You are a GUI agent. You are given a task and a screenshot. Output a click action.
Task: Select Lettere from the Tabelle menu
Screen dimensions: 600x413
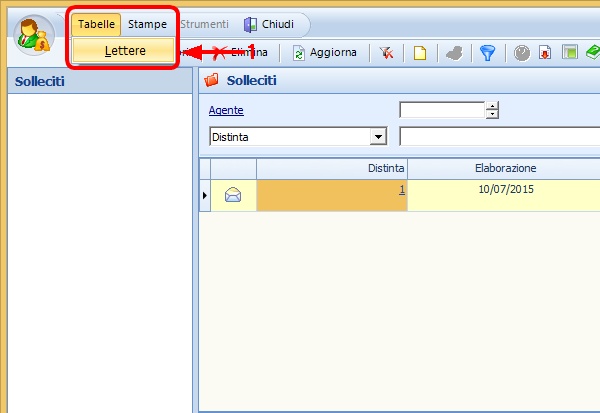tap(124, 52)
